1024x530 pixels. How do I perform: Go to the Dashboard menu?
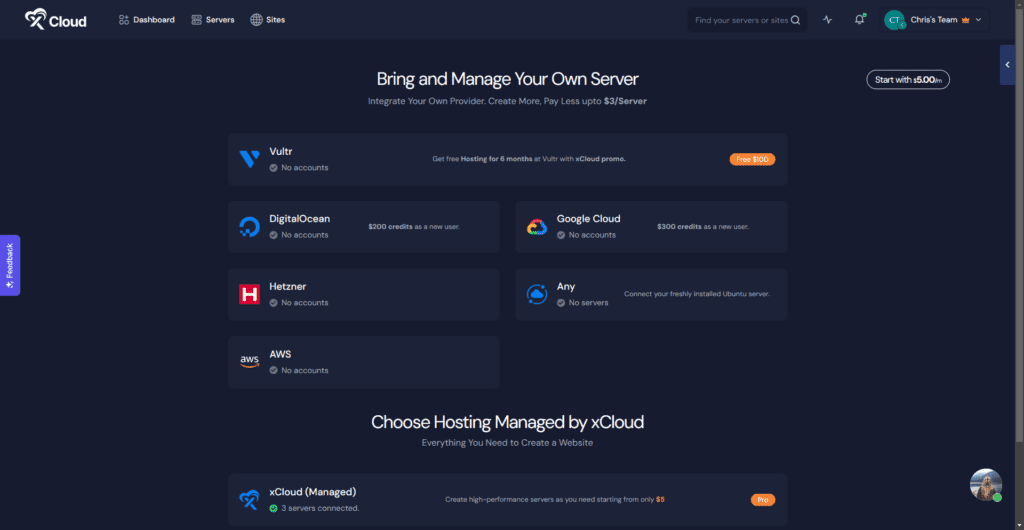point(146,20)
